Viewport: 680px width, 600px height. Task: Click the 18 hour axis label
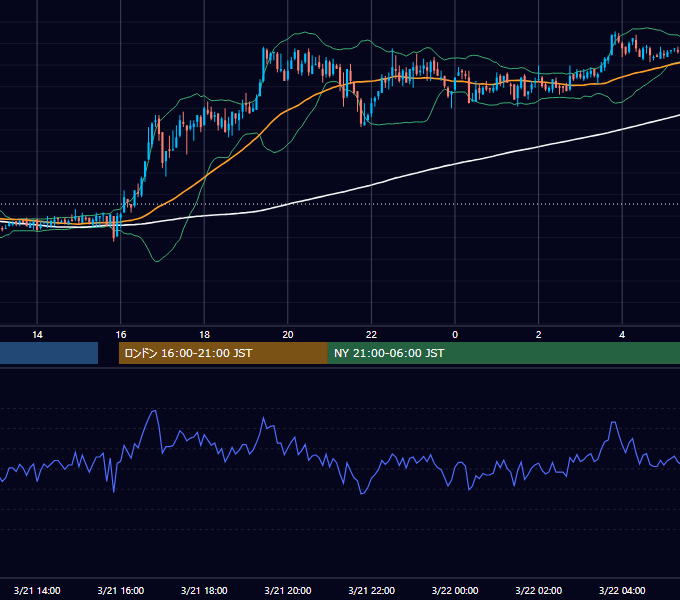click(x=204, y=335)
